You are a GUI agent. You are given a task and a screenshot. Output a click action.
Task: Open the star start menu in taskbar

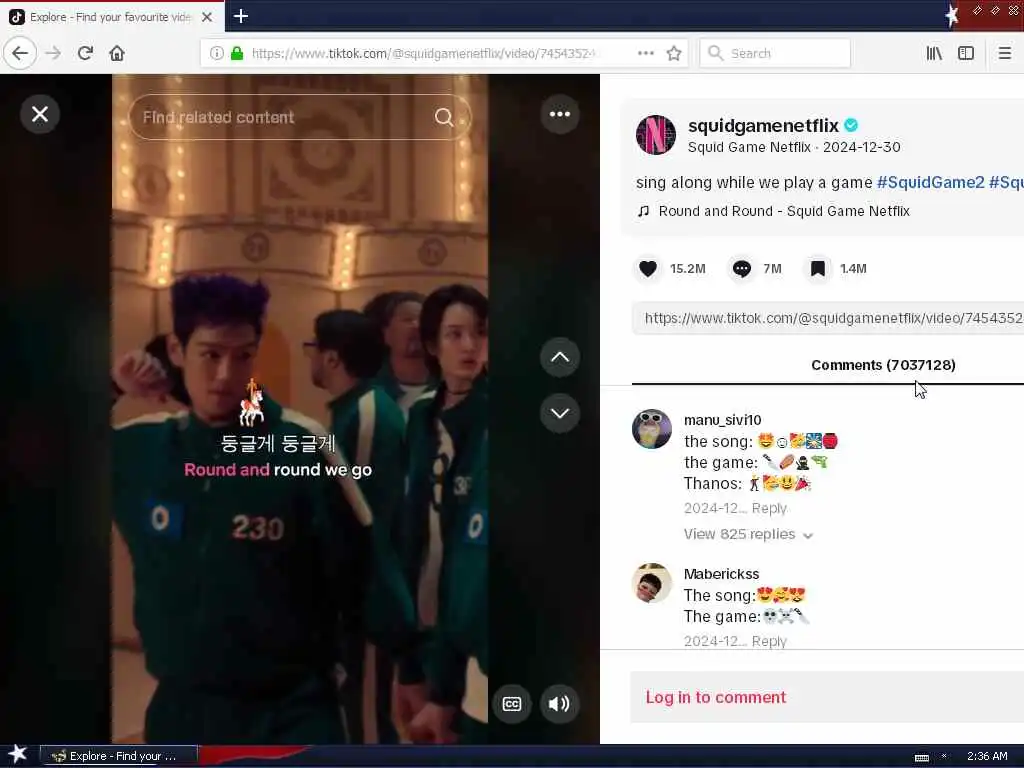[18, 754]
